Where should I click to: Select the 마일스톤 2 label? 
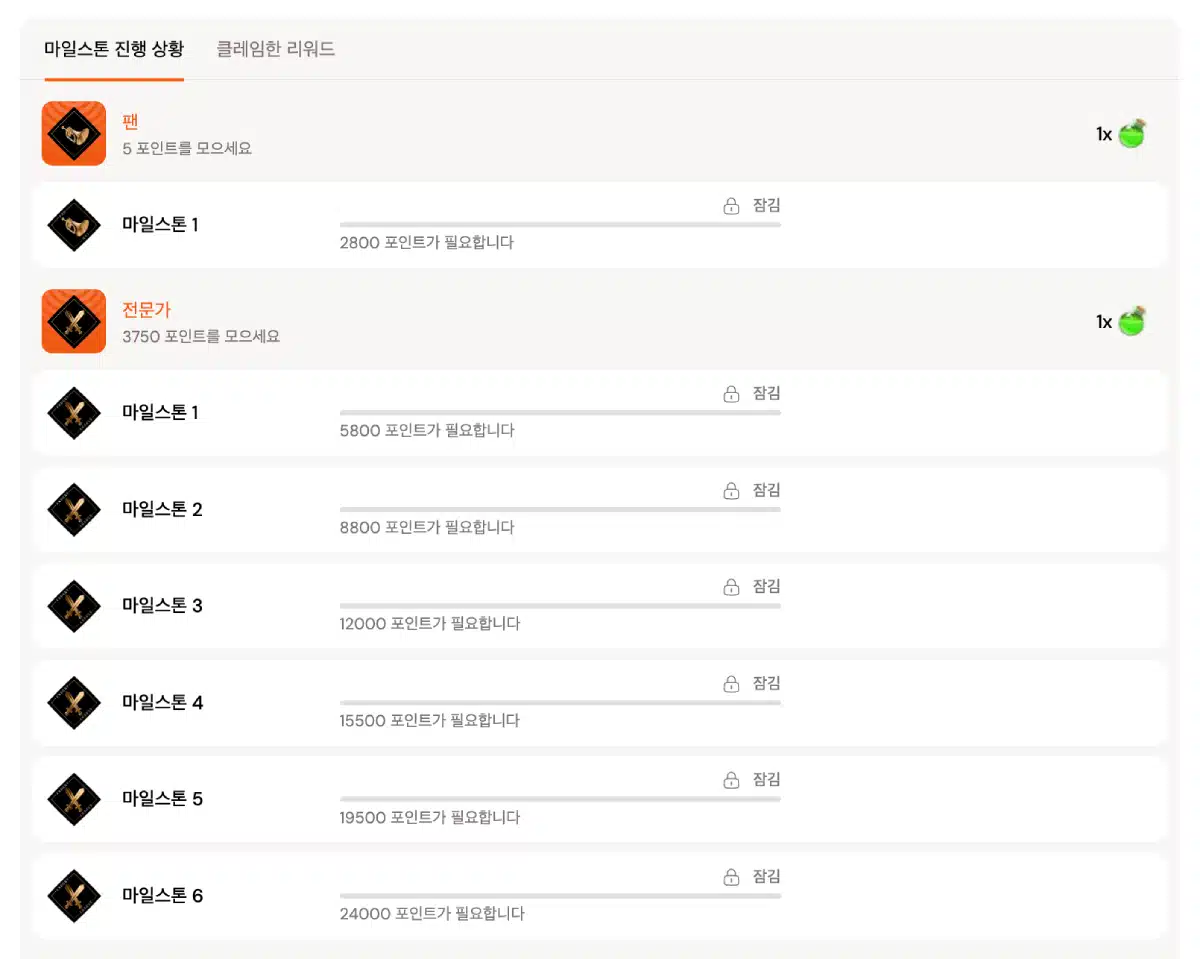[x=162, y=509]
